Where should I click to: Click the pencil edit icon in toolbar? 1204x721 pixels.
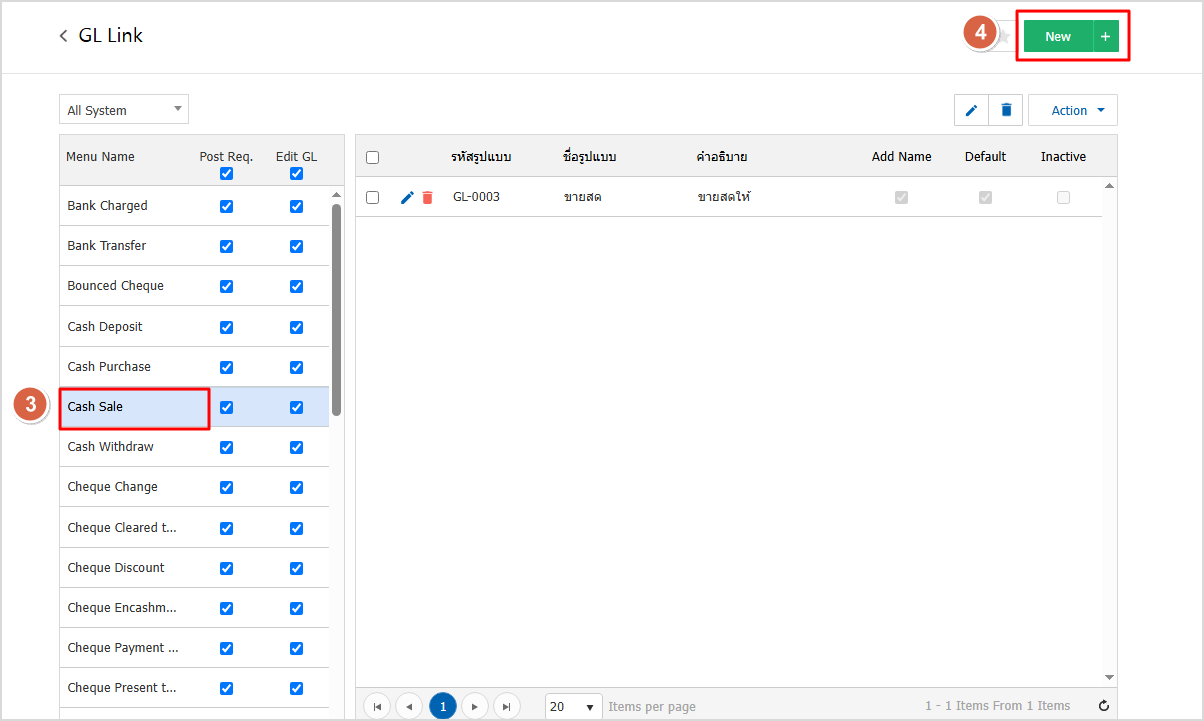tap(971, 110)
